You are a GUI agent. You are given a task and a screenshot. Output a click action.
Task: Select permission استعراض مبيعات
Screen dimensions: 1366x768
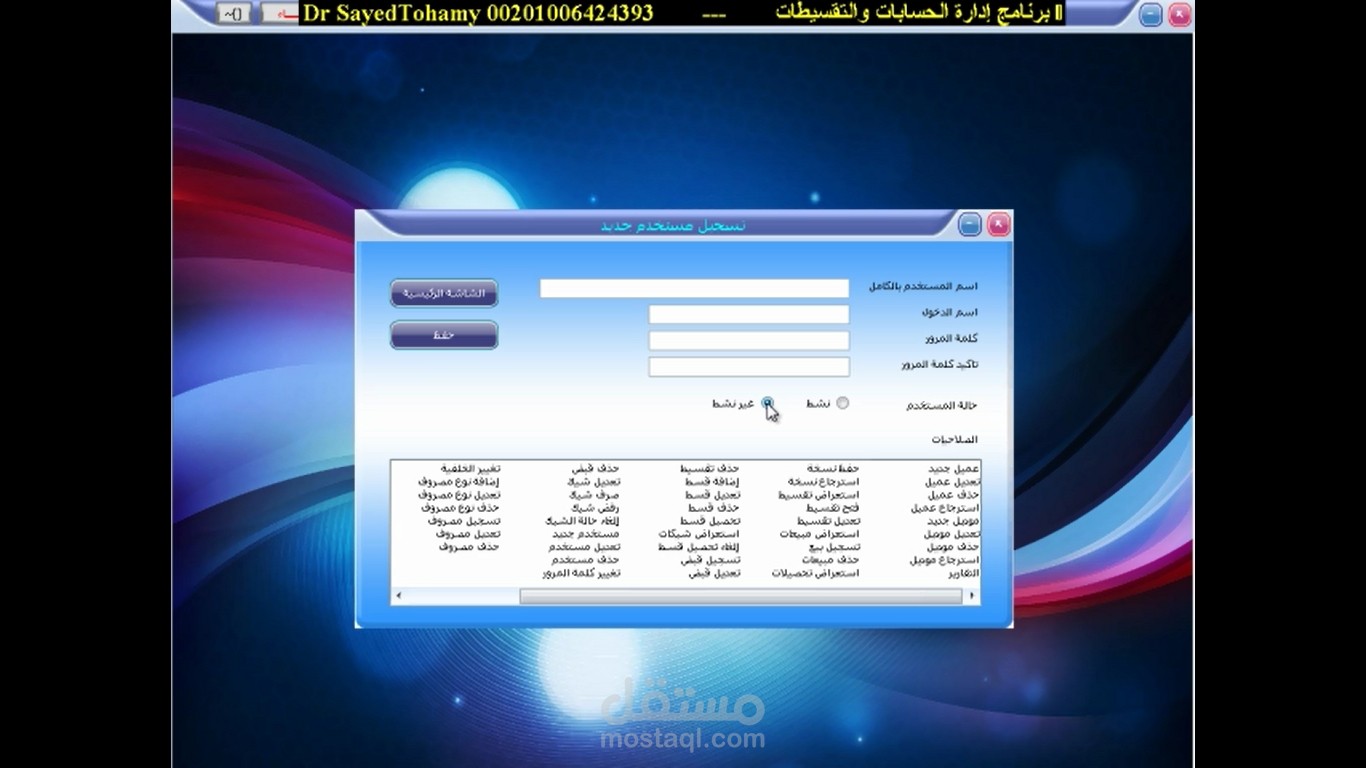(x=820, y=534)
